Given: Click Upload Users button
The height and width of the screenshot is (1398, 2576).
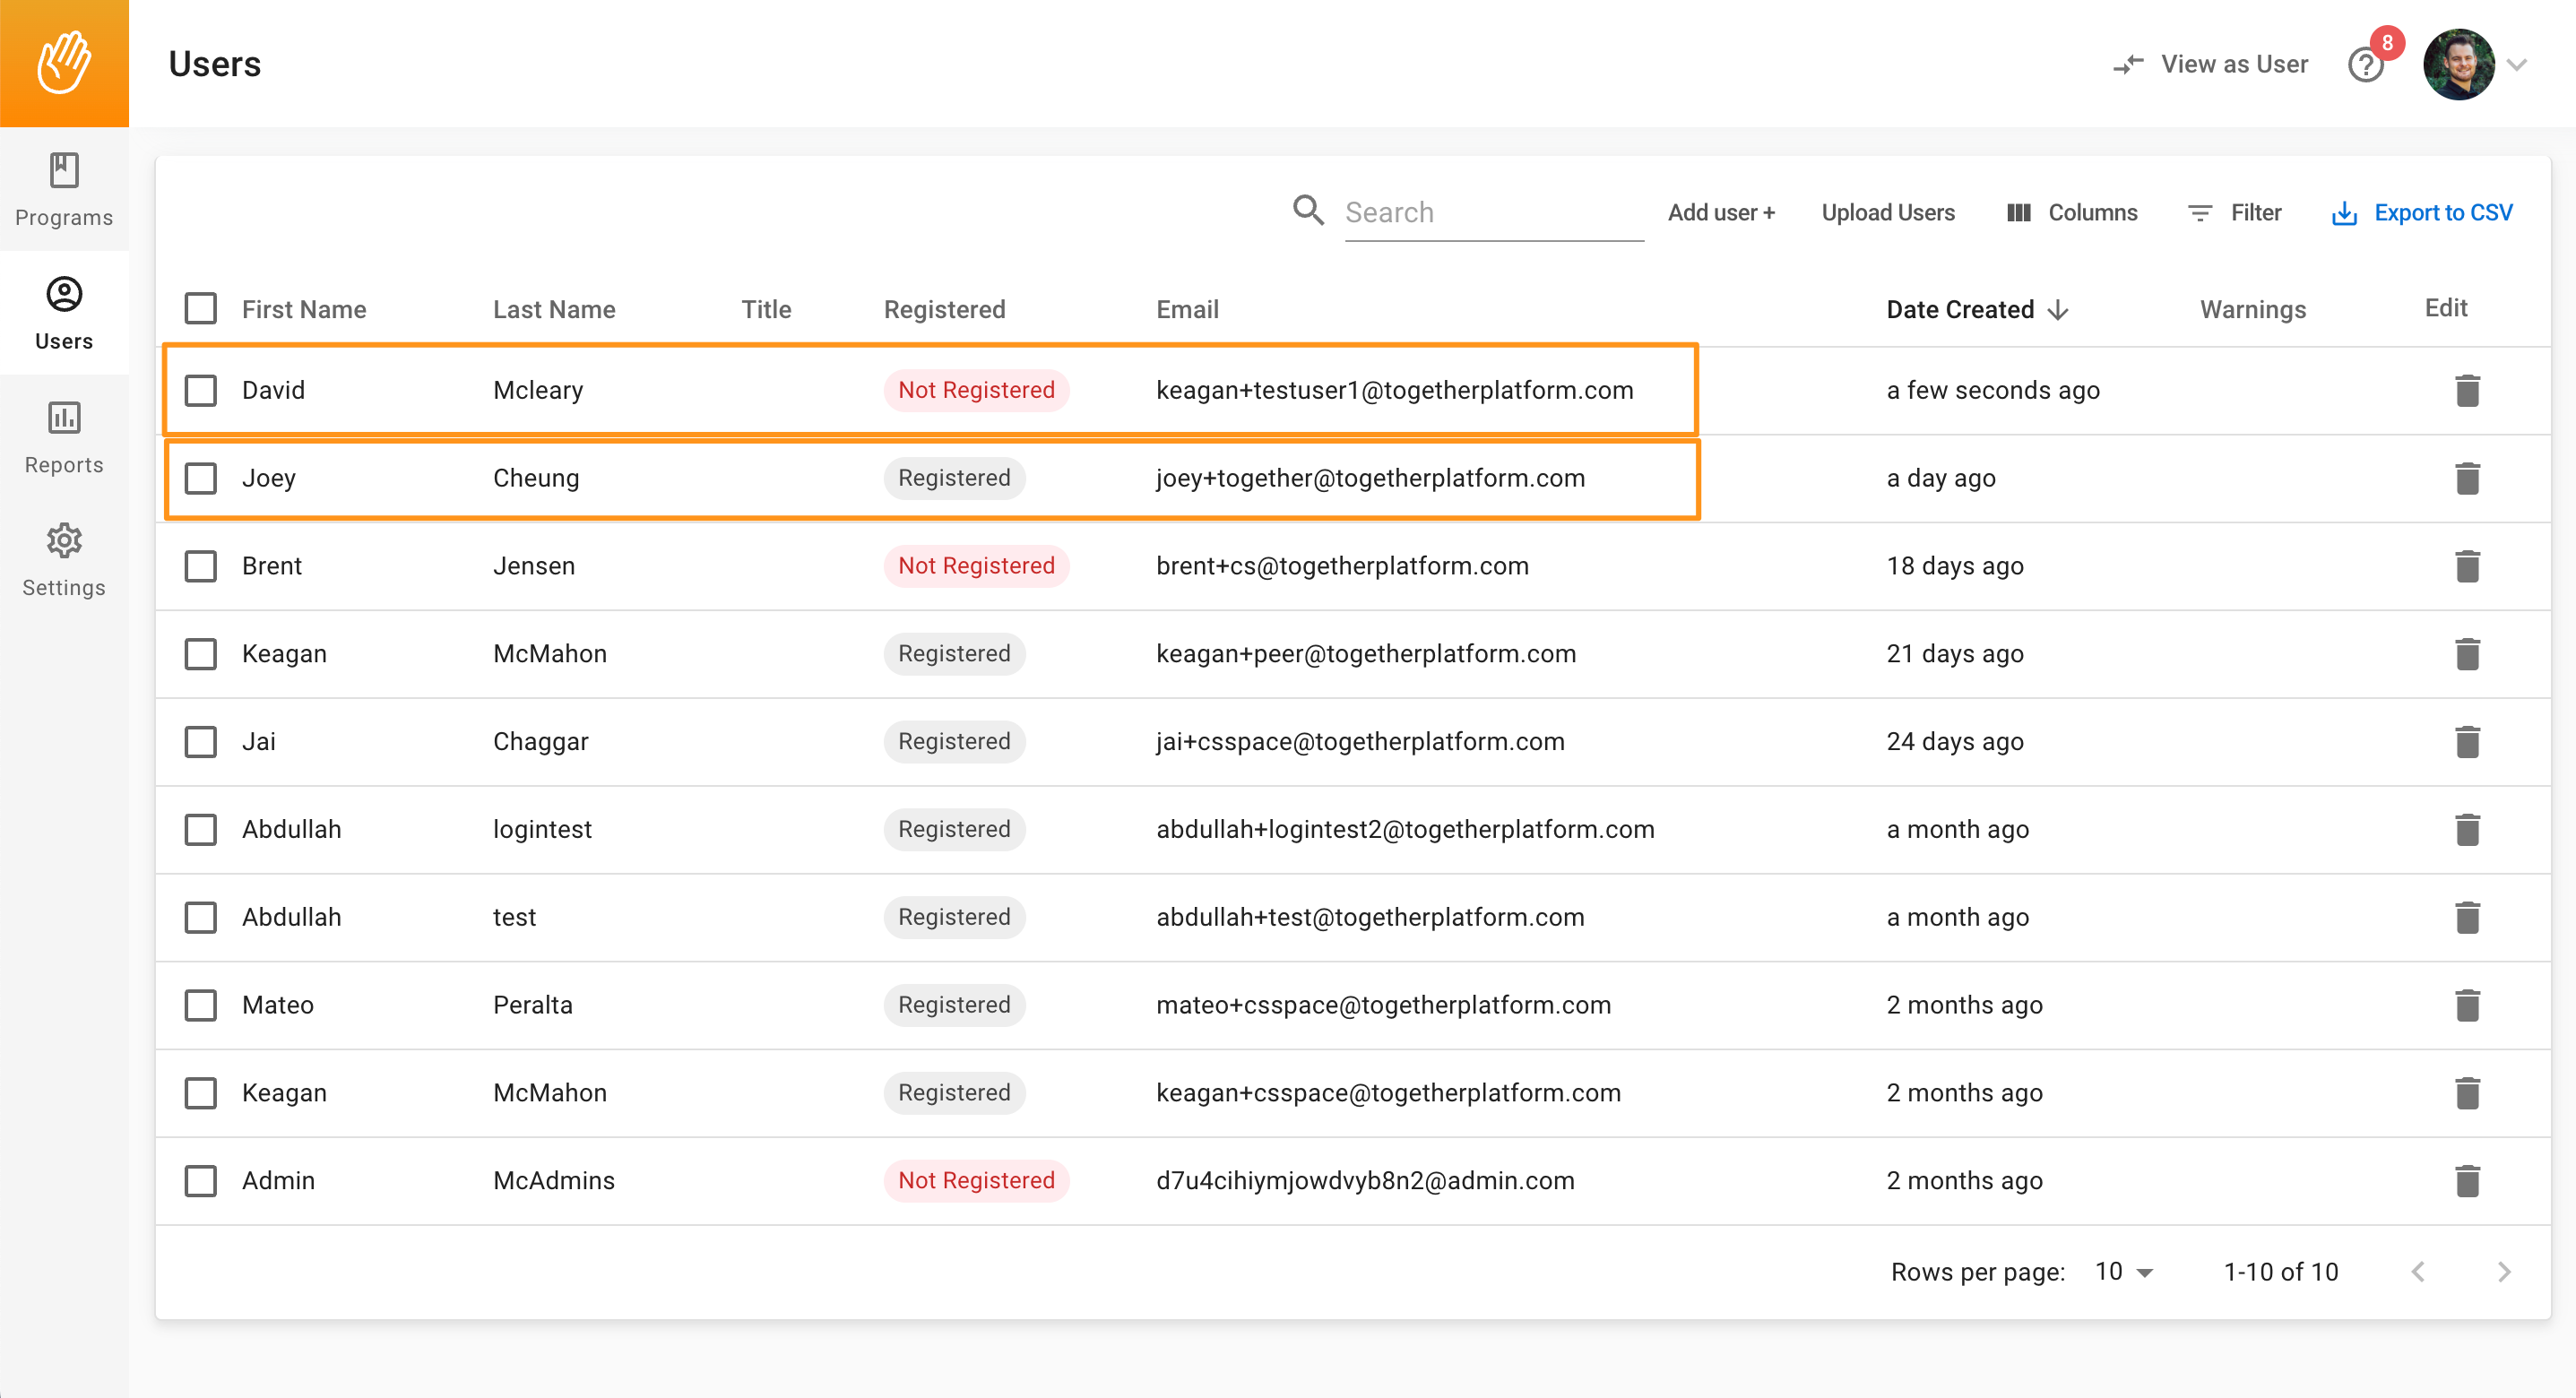Looking at the screenshot, I should [1887, 212].
